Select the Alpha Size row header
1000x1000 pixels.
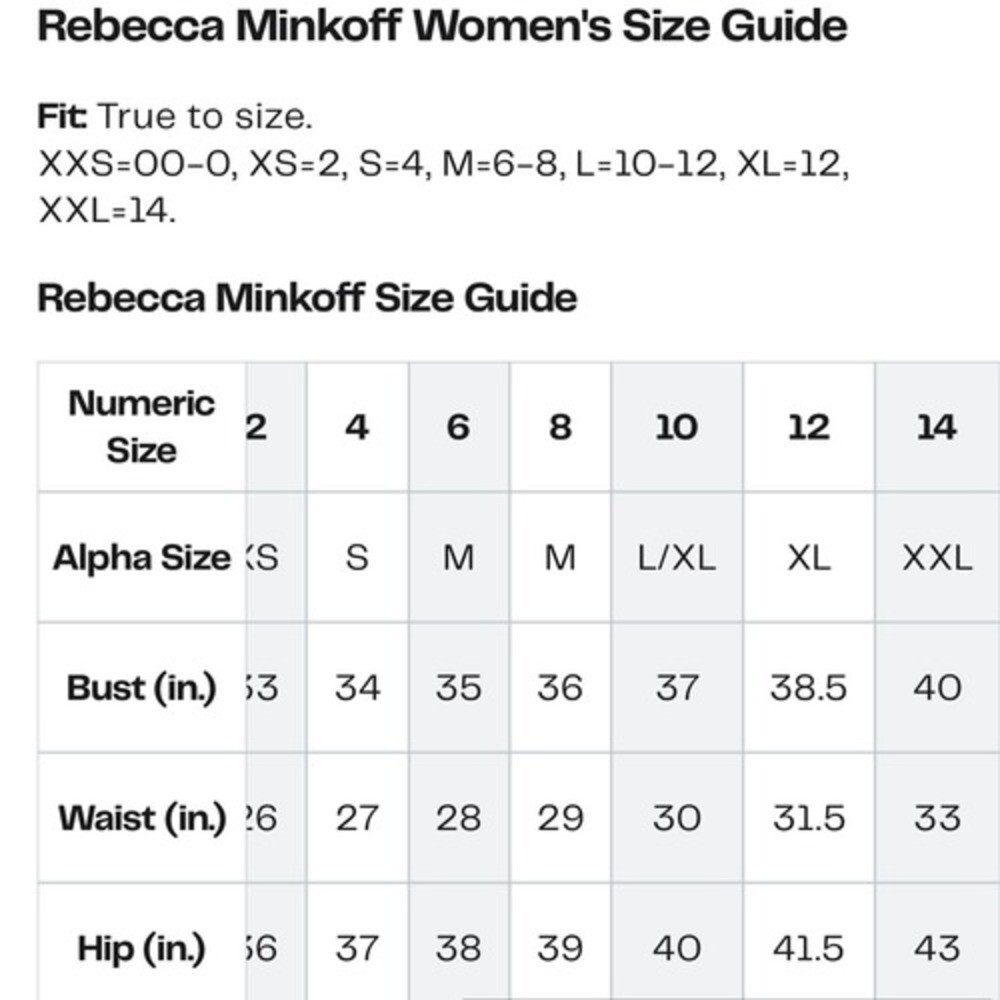click(142, 557)
